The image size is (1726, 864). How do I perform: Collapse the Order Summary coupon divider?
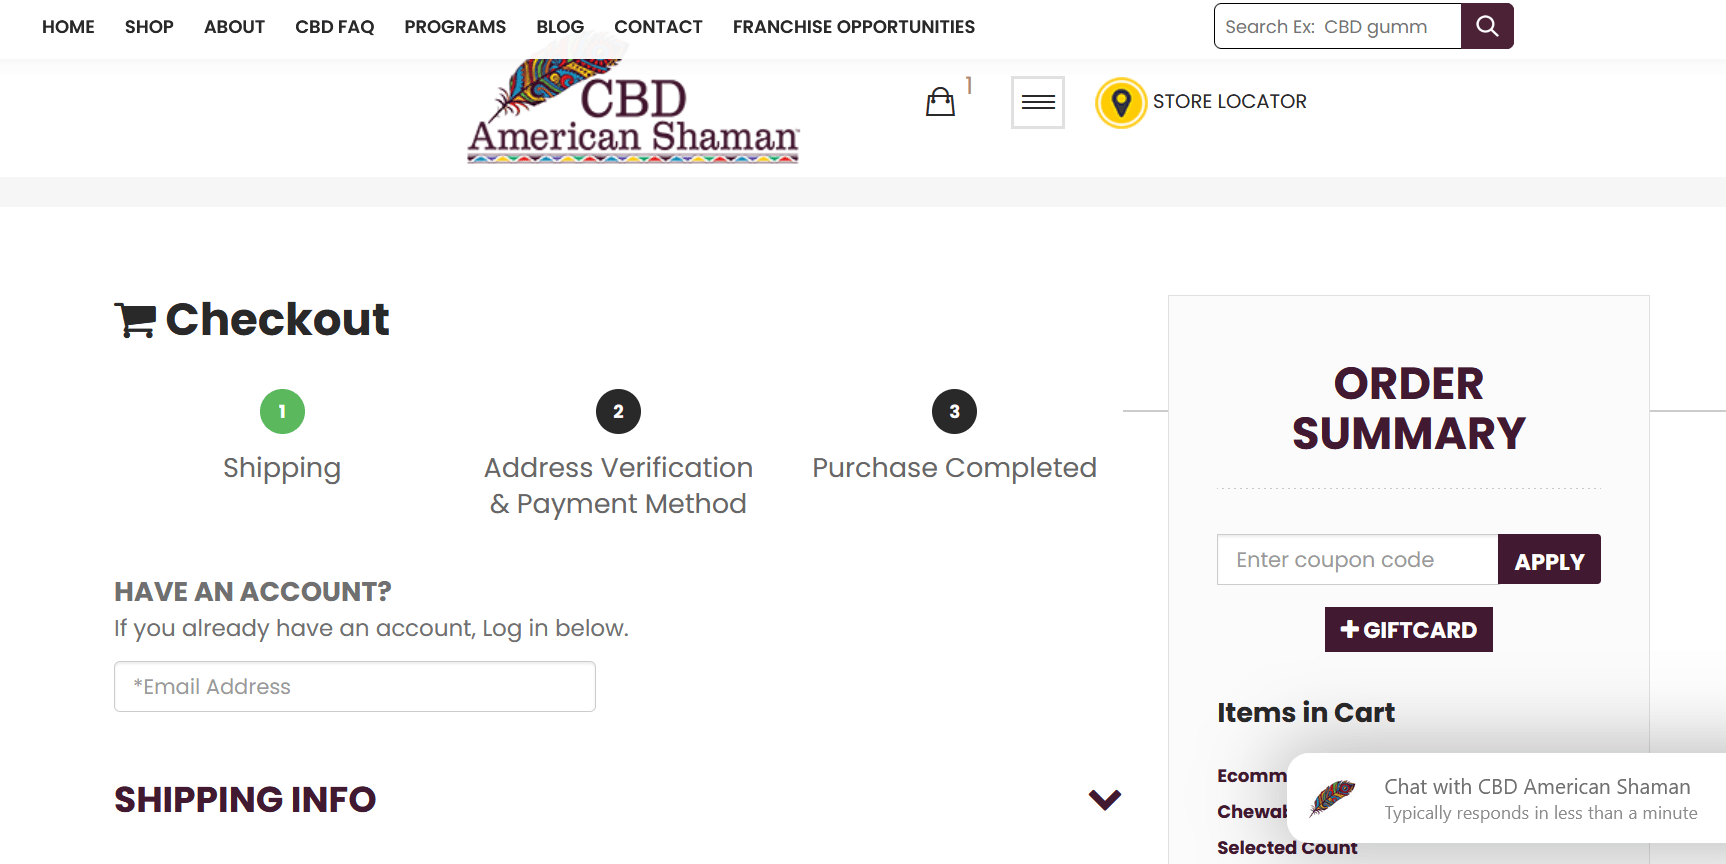[x=1408, y=487]
